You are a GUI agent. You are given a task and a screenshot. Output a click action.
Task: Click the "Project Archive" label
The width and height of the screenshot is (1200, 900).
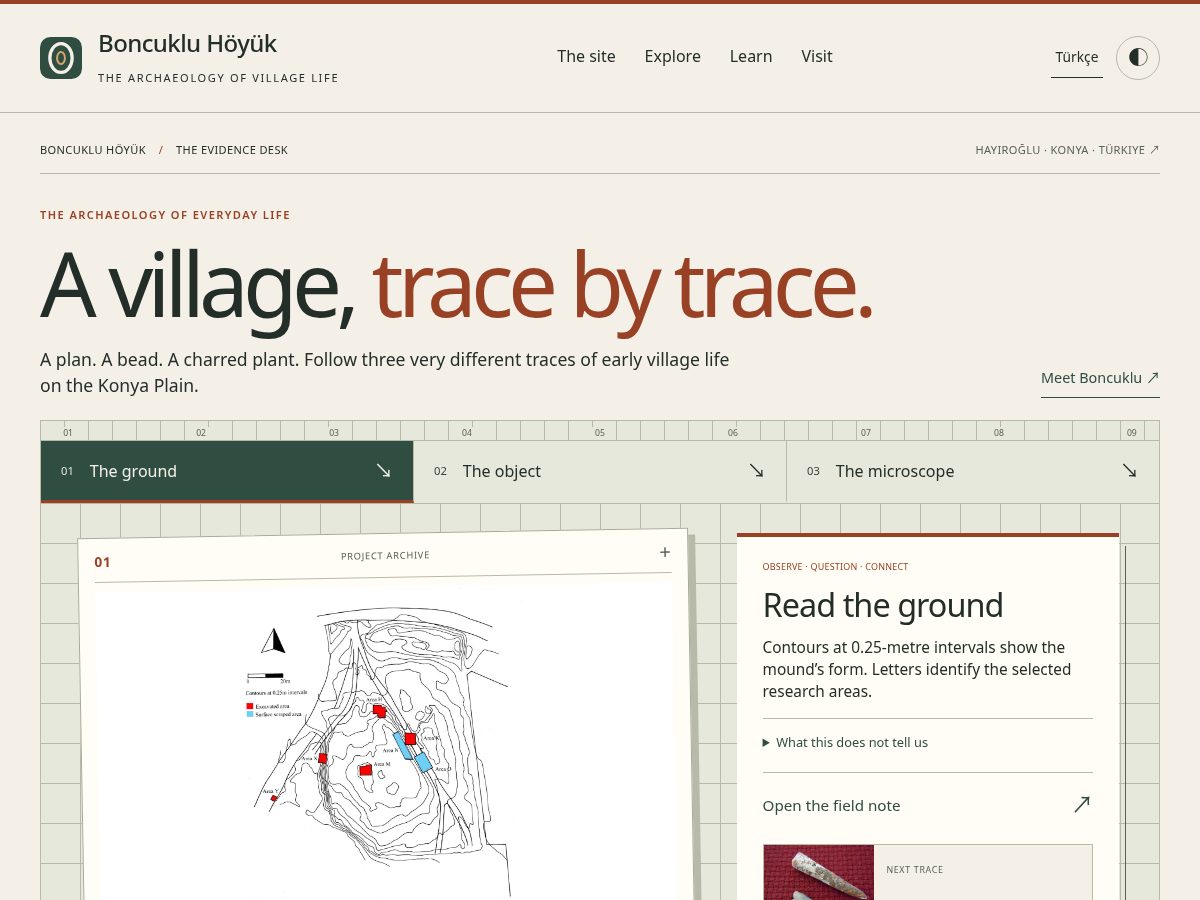pos(385,555)
